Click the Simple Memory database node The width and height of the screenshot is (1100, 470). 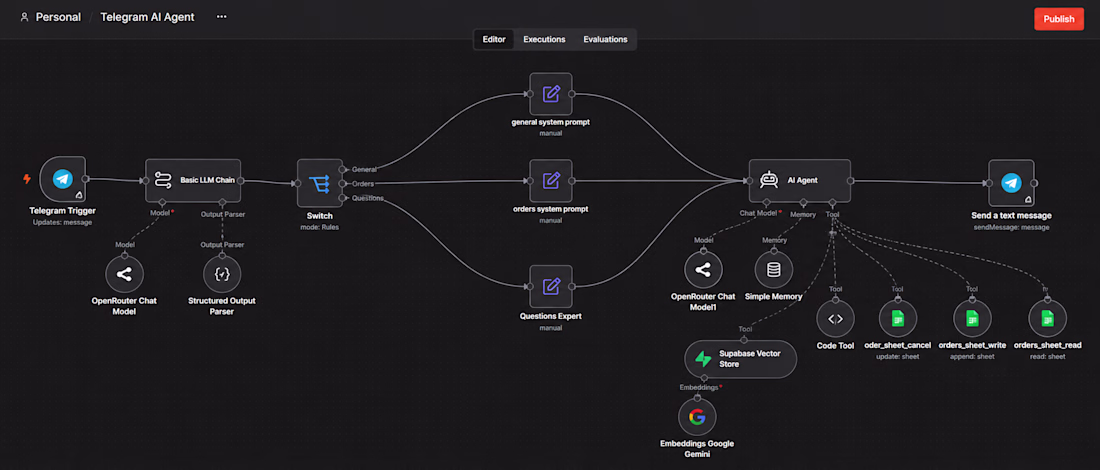pyautogui.click(x=774, y=269)
